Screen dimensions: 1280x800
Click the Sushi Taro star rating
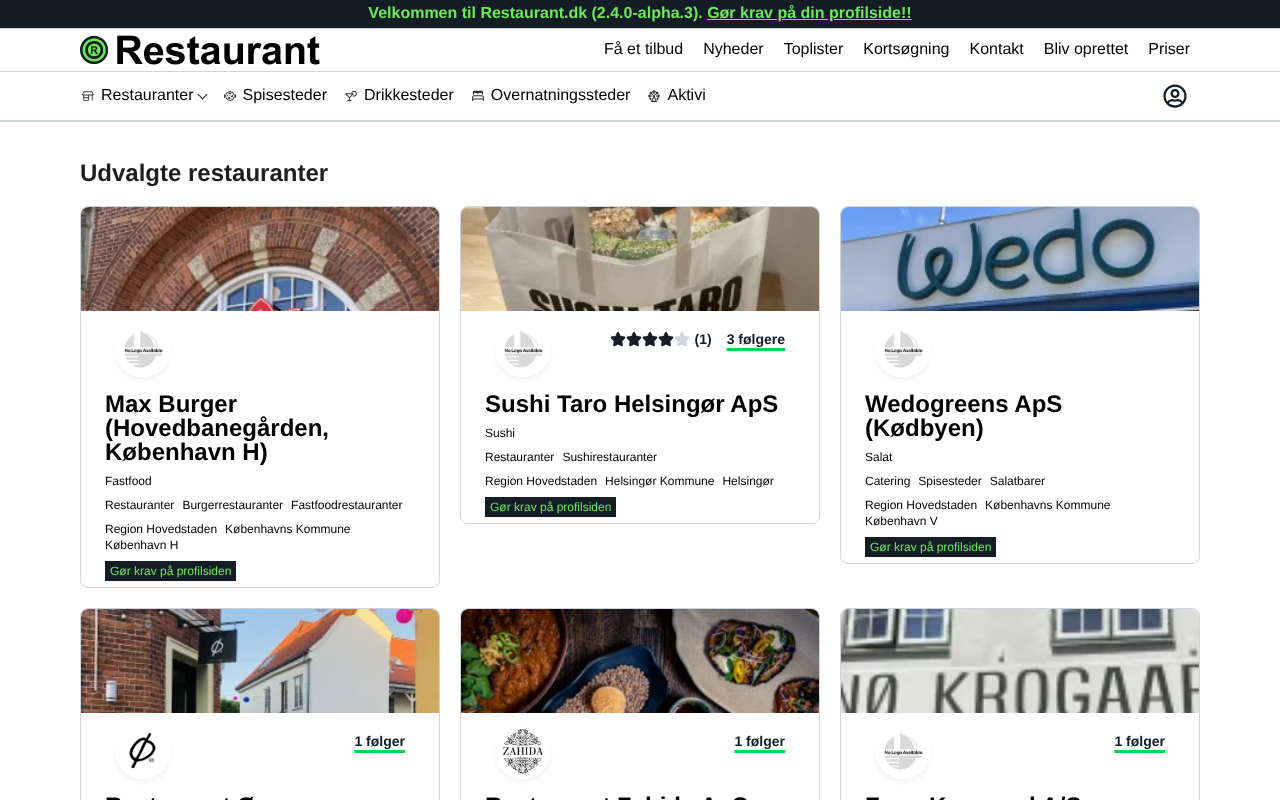pyautogui.click(x=650, y=340)
